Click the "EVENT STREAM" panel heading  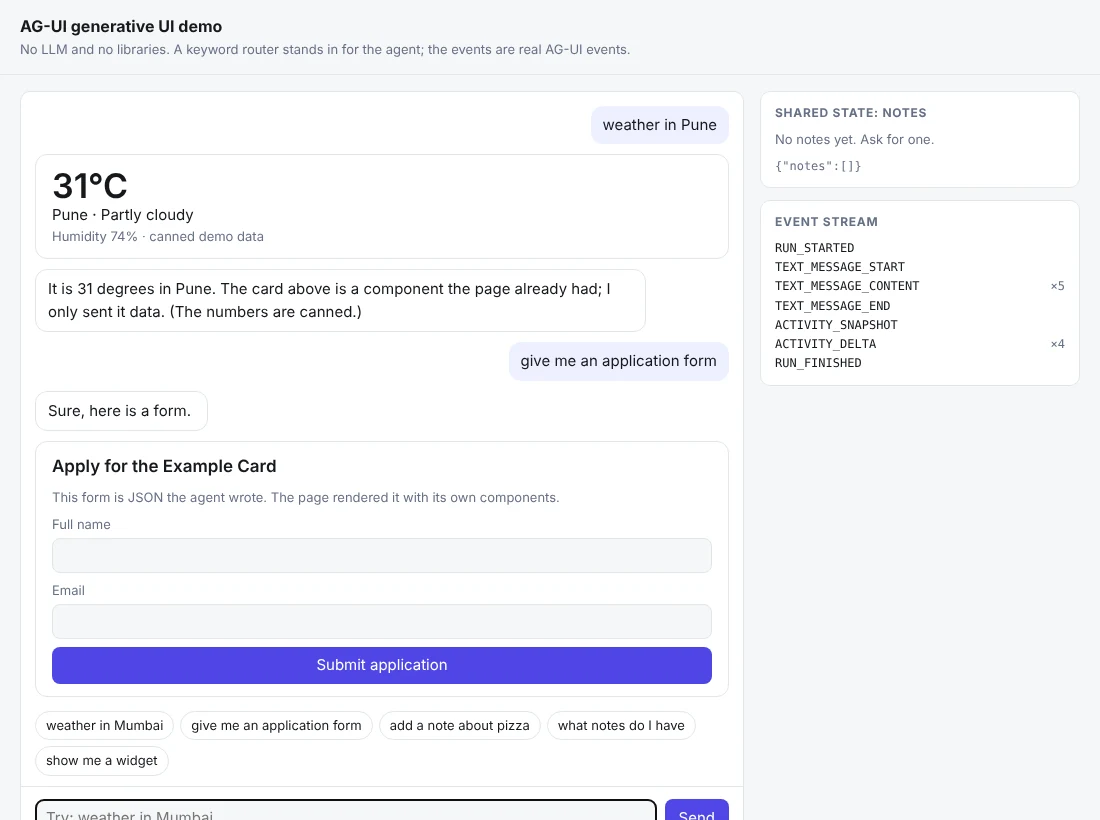(x=826, y=222)
